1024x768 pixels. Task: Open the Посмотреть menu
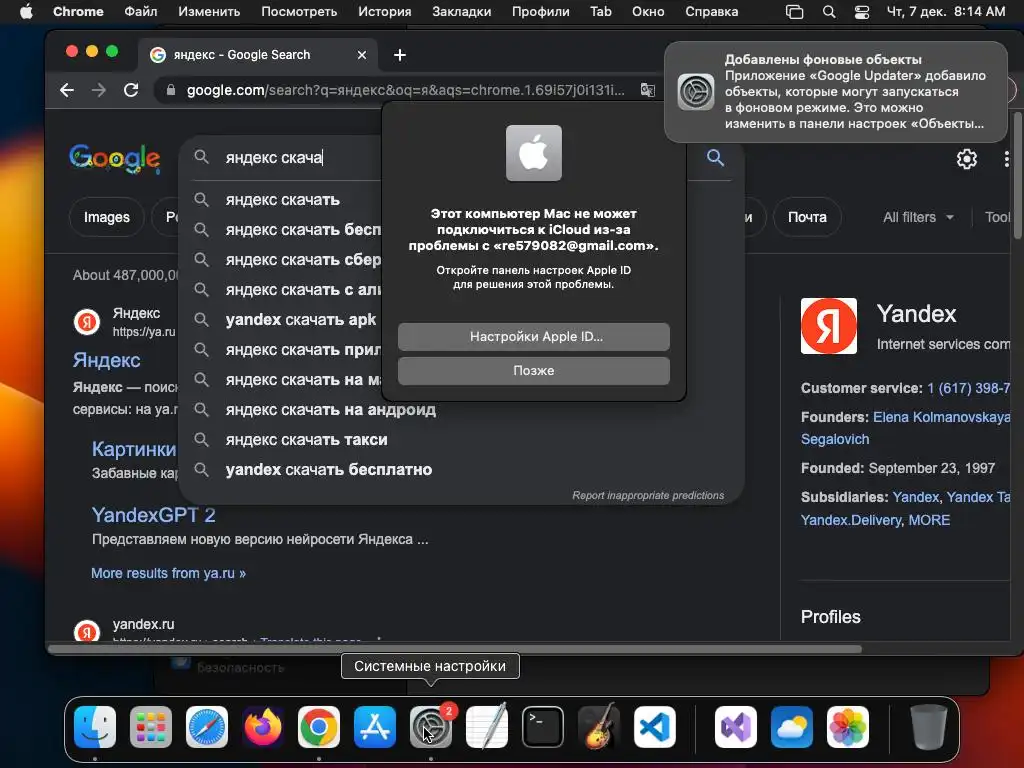299,11
